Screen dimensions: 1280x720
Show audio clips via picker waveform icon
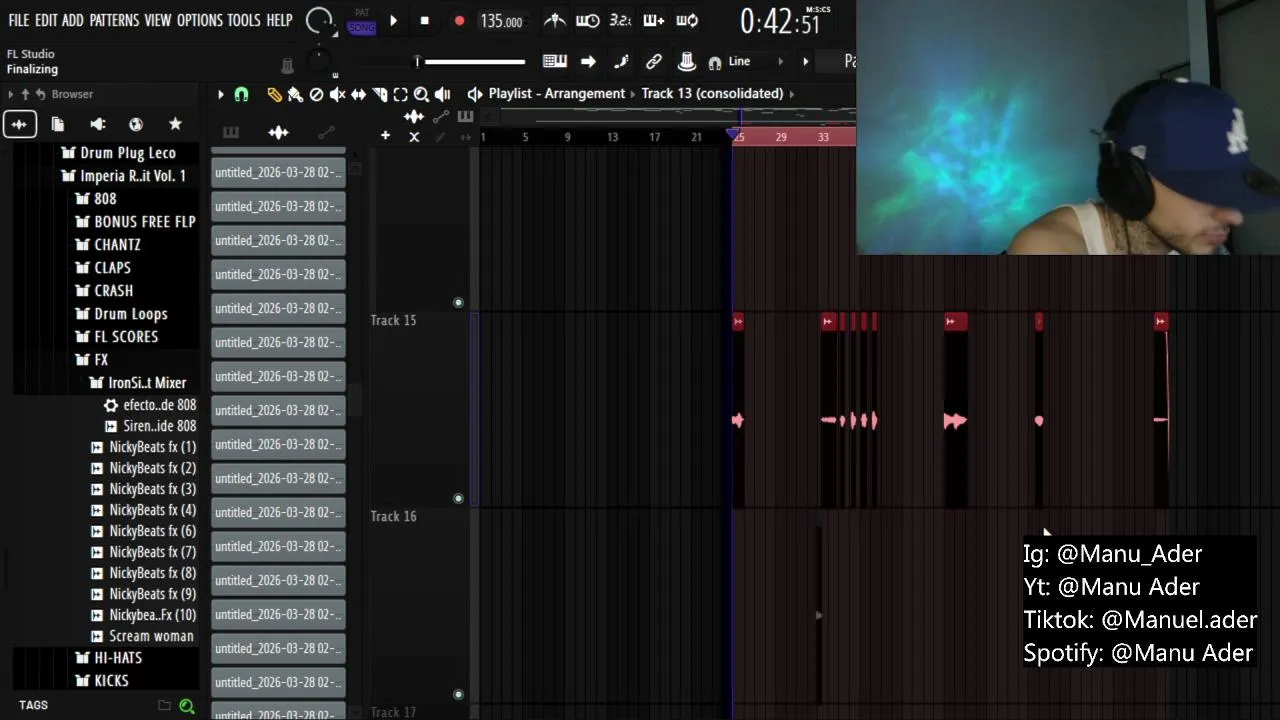[279, 132]
